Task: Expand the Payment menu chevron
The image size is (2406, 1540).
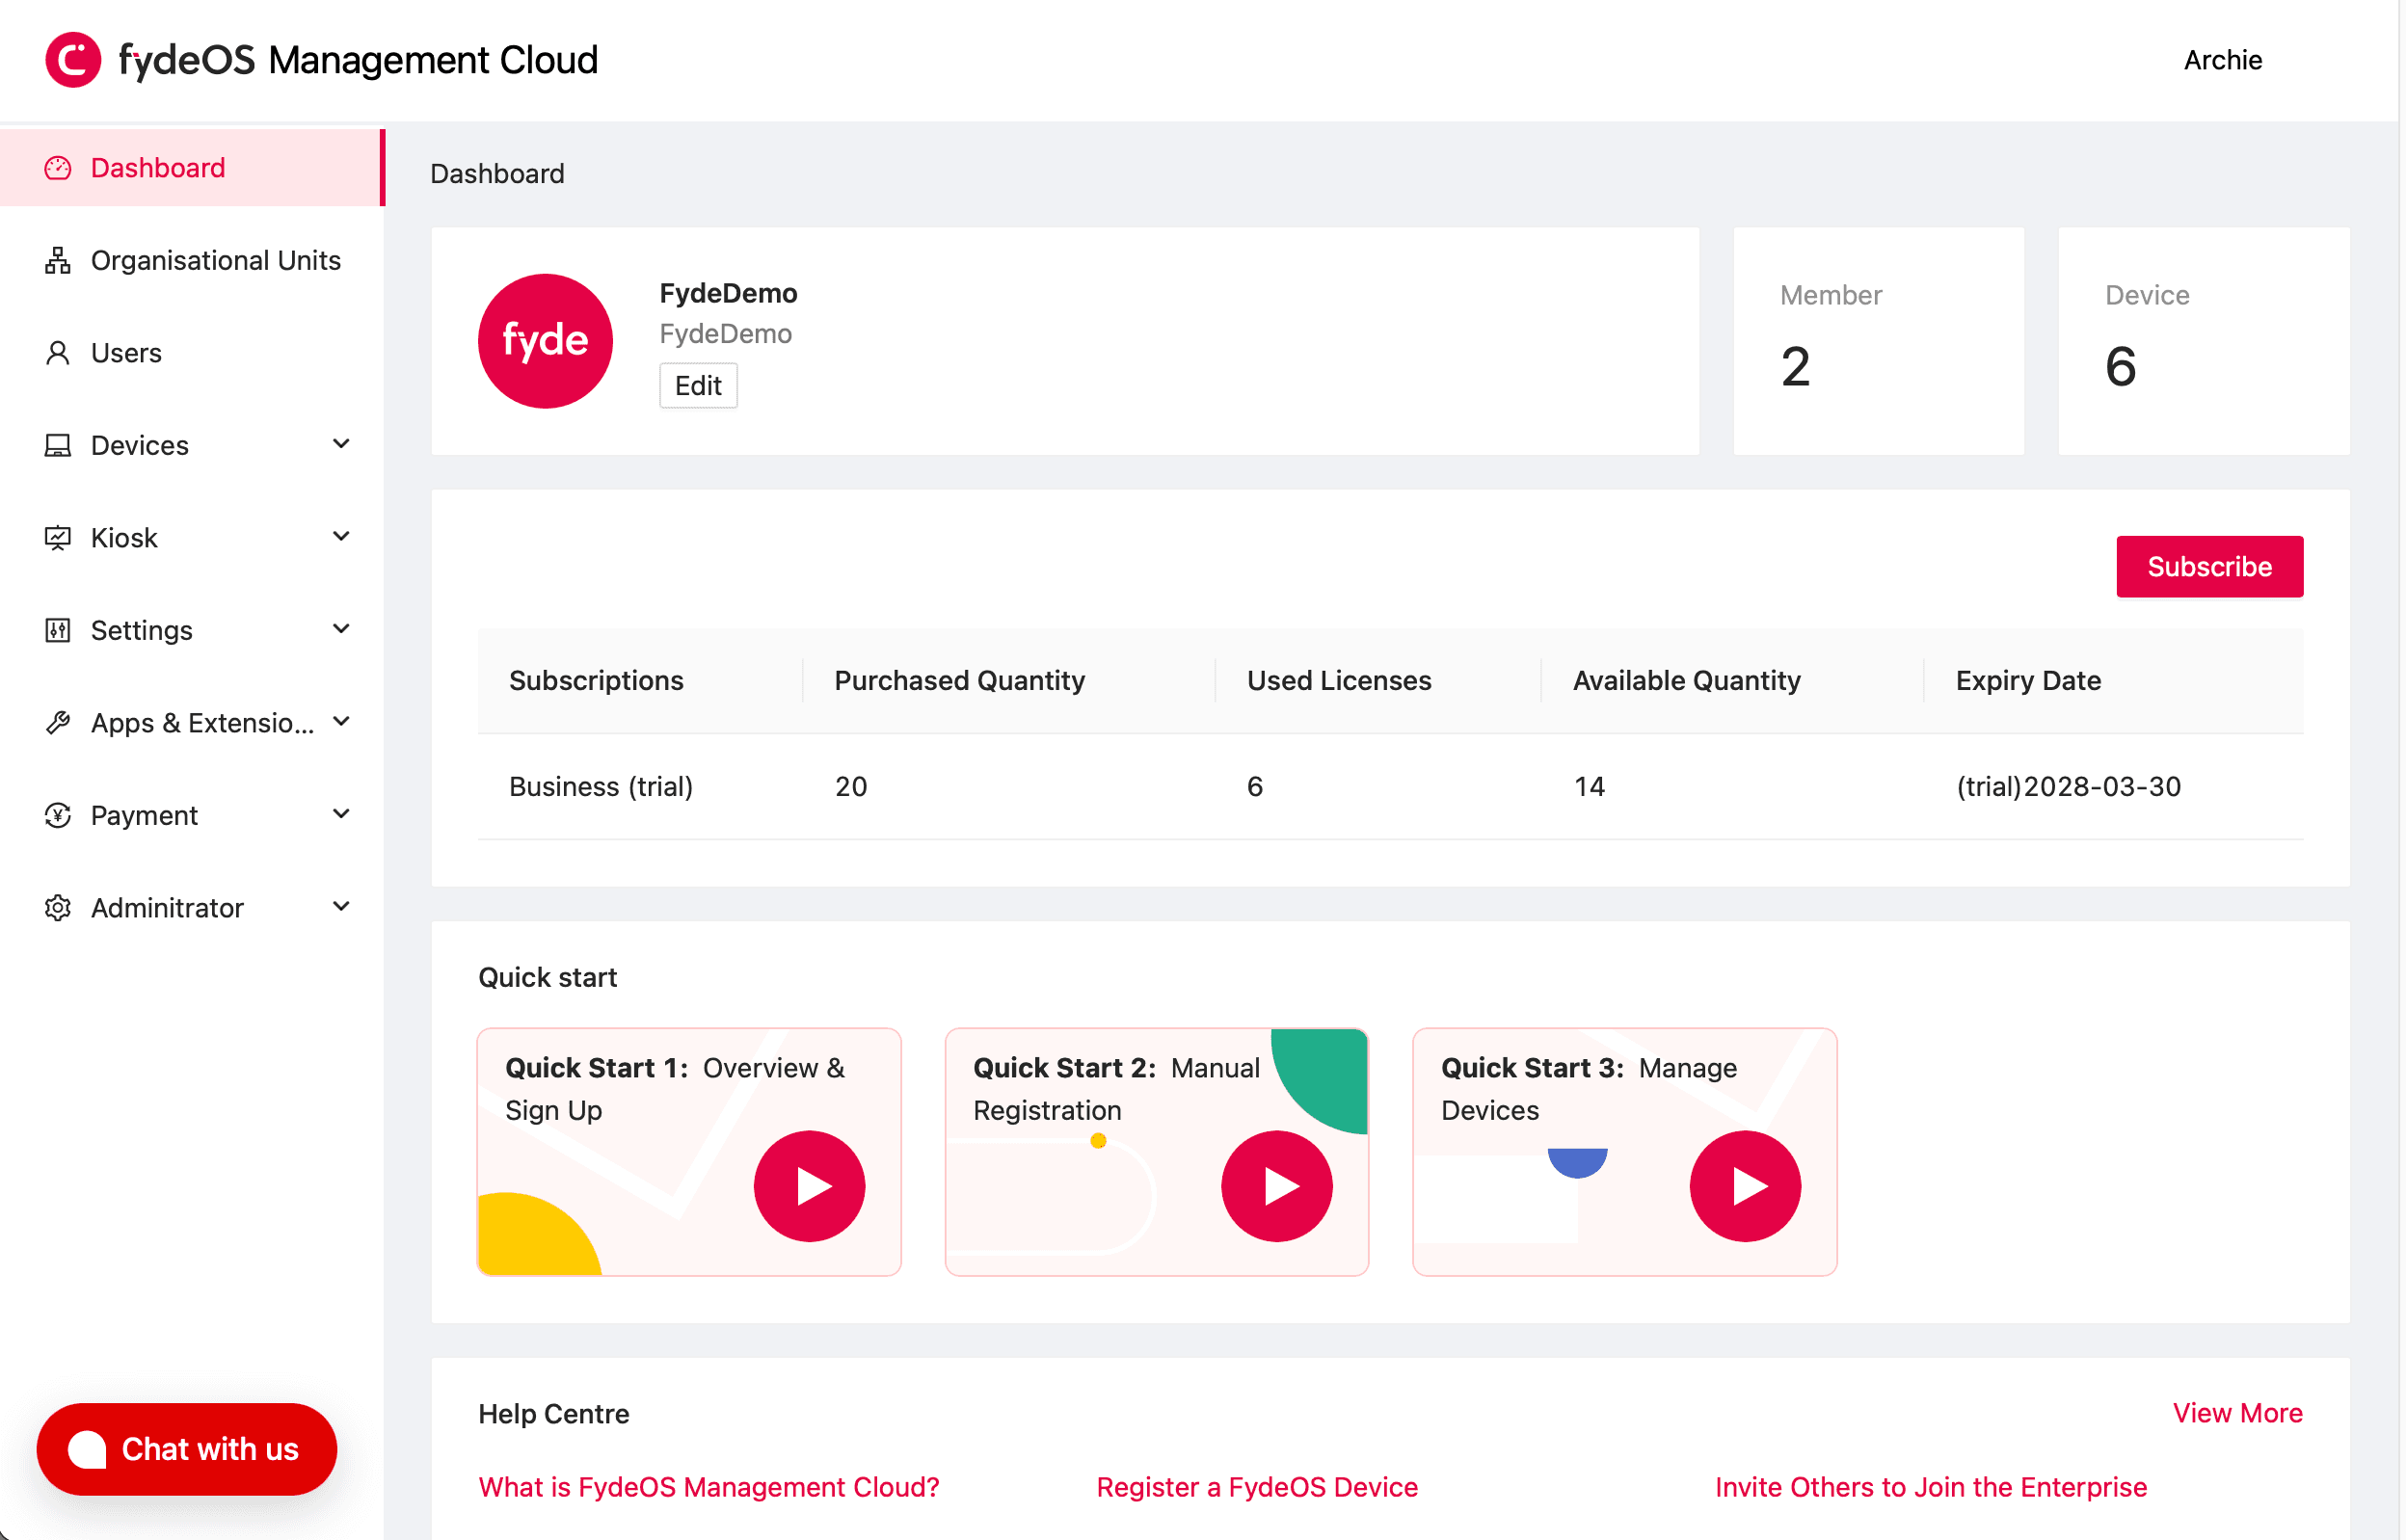Action: [x=341, y=814]
